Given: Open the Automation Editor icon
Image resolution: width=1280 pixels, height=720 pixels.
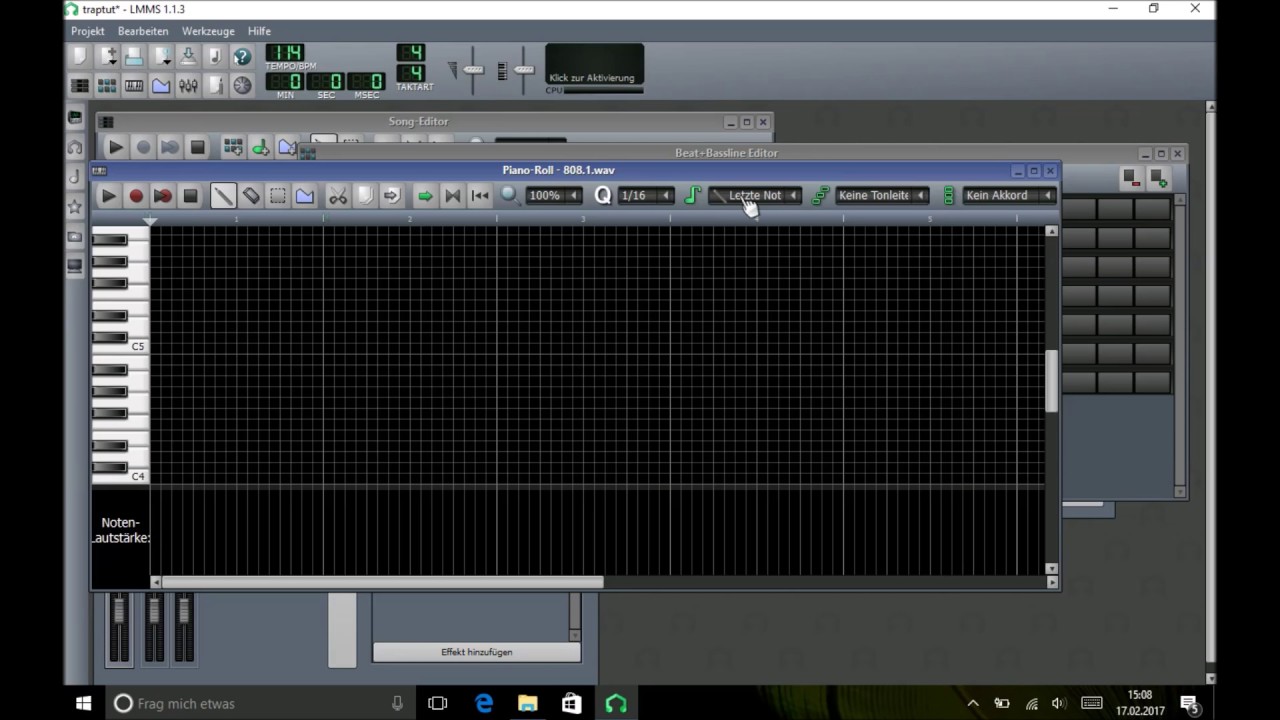Looking at the screenshot, I should [161, 86].
